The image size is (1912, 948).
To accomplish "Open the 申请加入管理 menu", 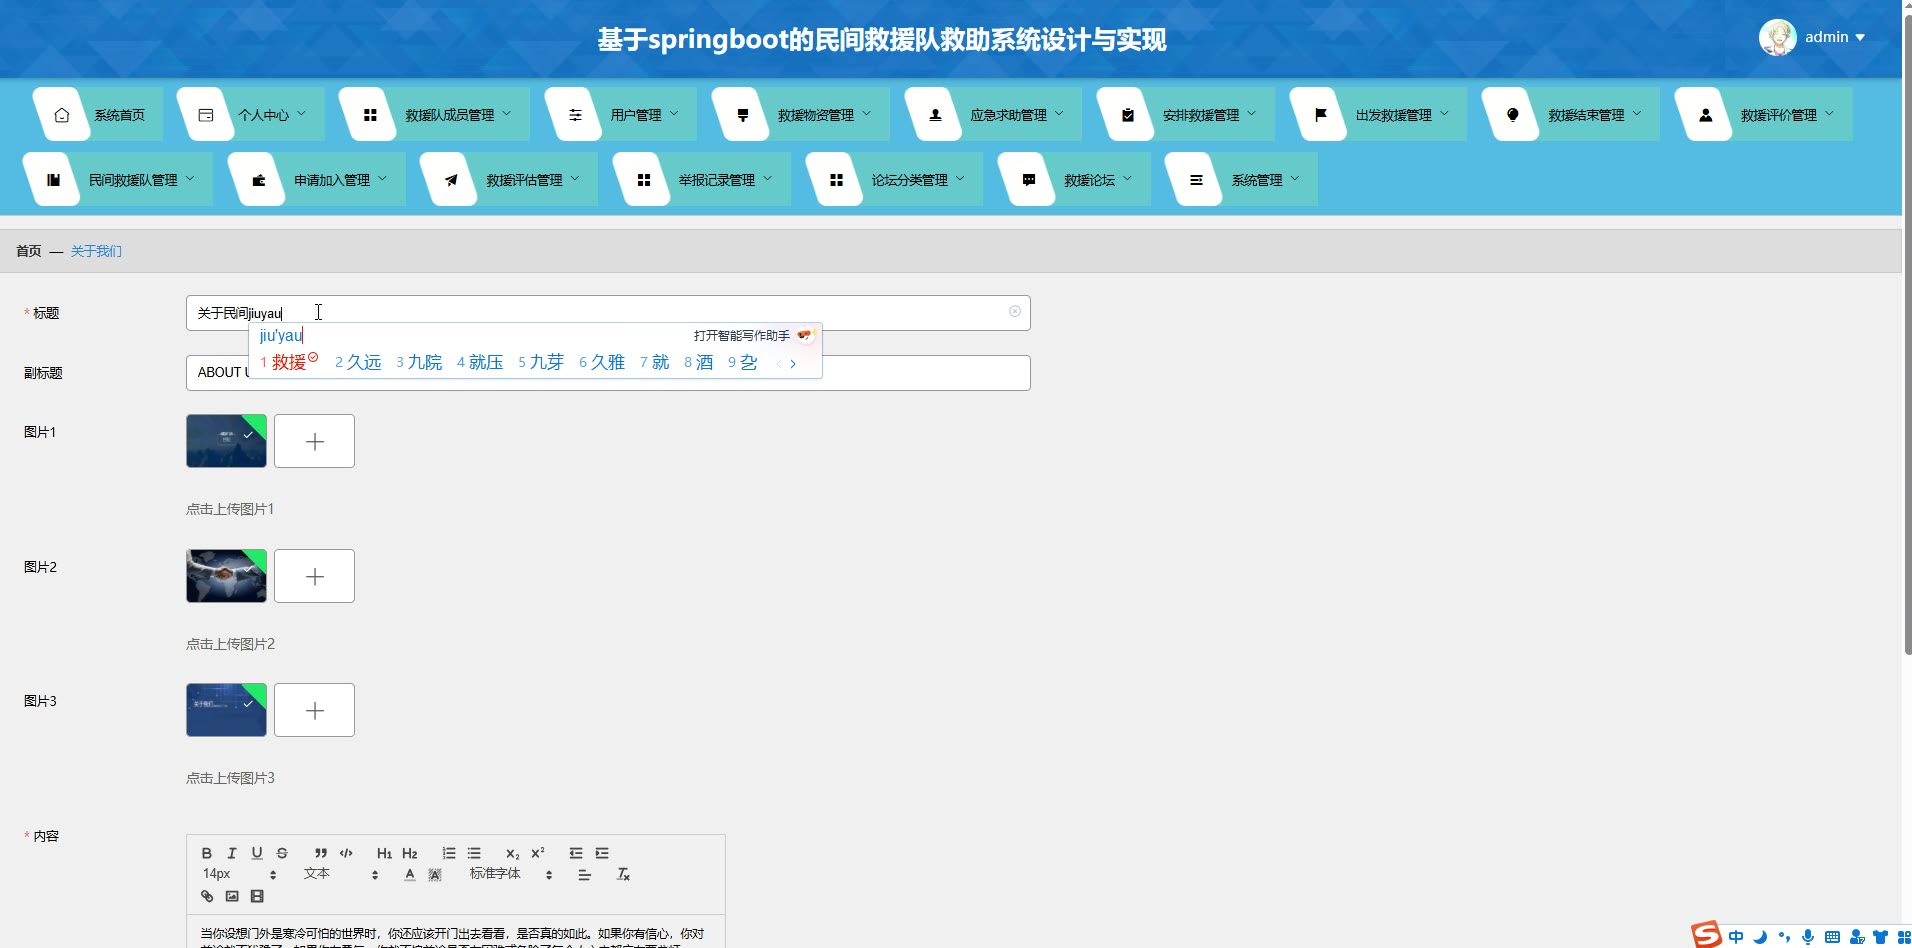I will click(317, 179).
